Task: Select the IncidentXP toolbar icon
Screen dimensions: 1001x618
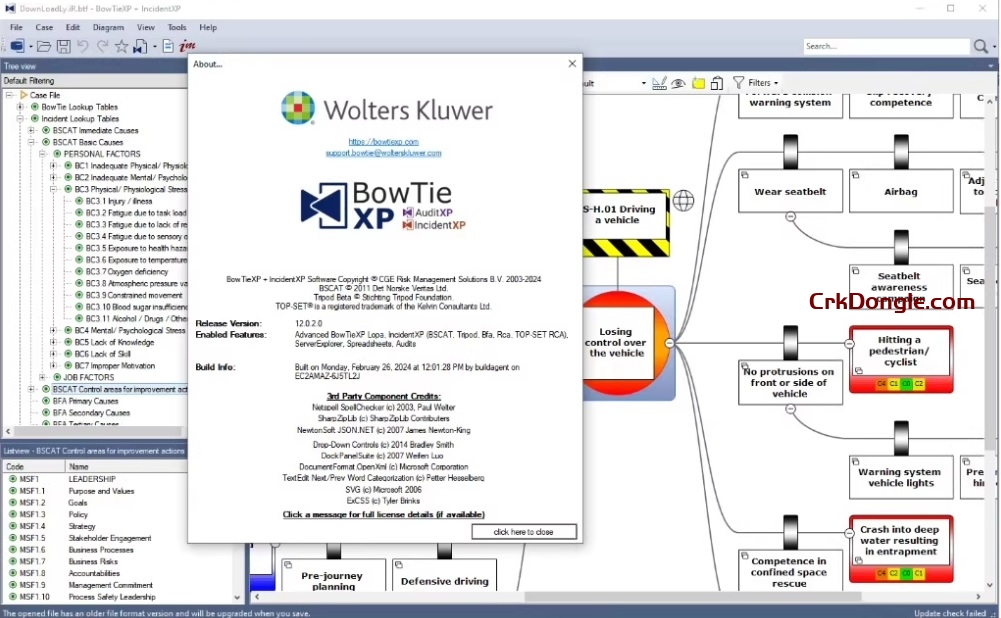Action: tap(187, 46)
